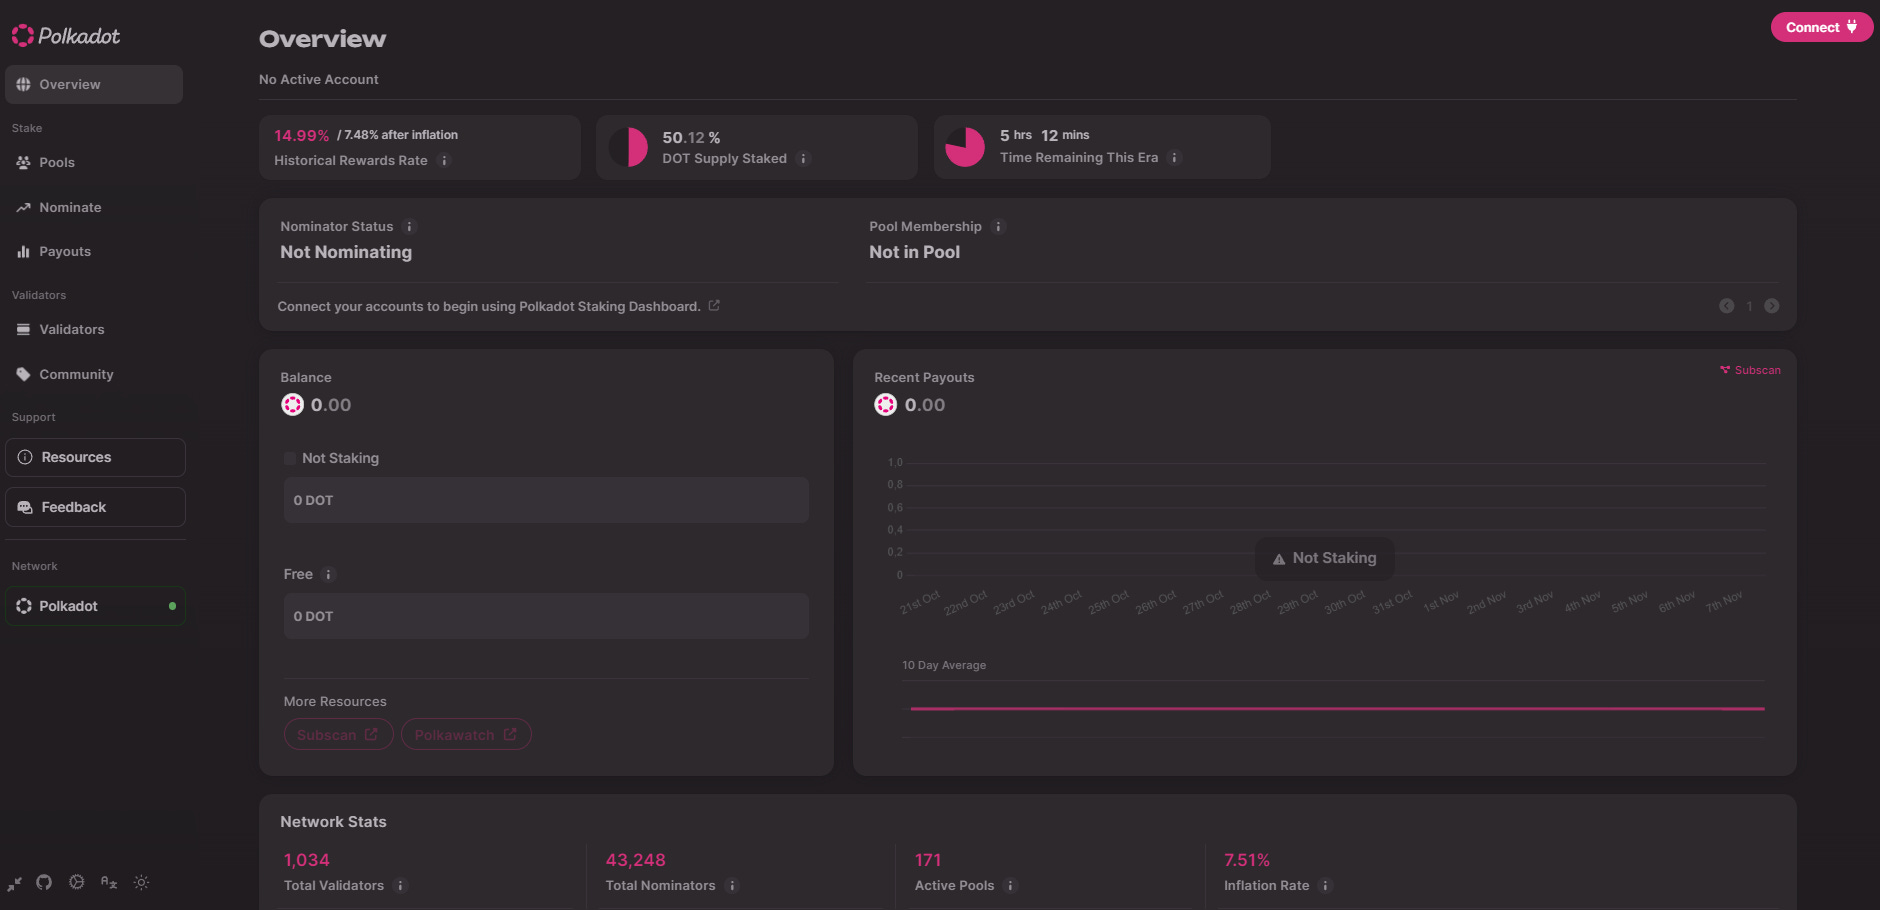Click the Not Staking label on payouts chart

click(x=1325, y=558)
